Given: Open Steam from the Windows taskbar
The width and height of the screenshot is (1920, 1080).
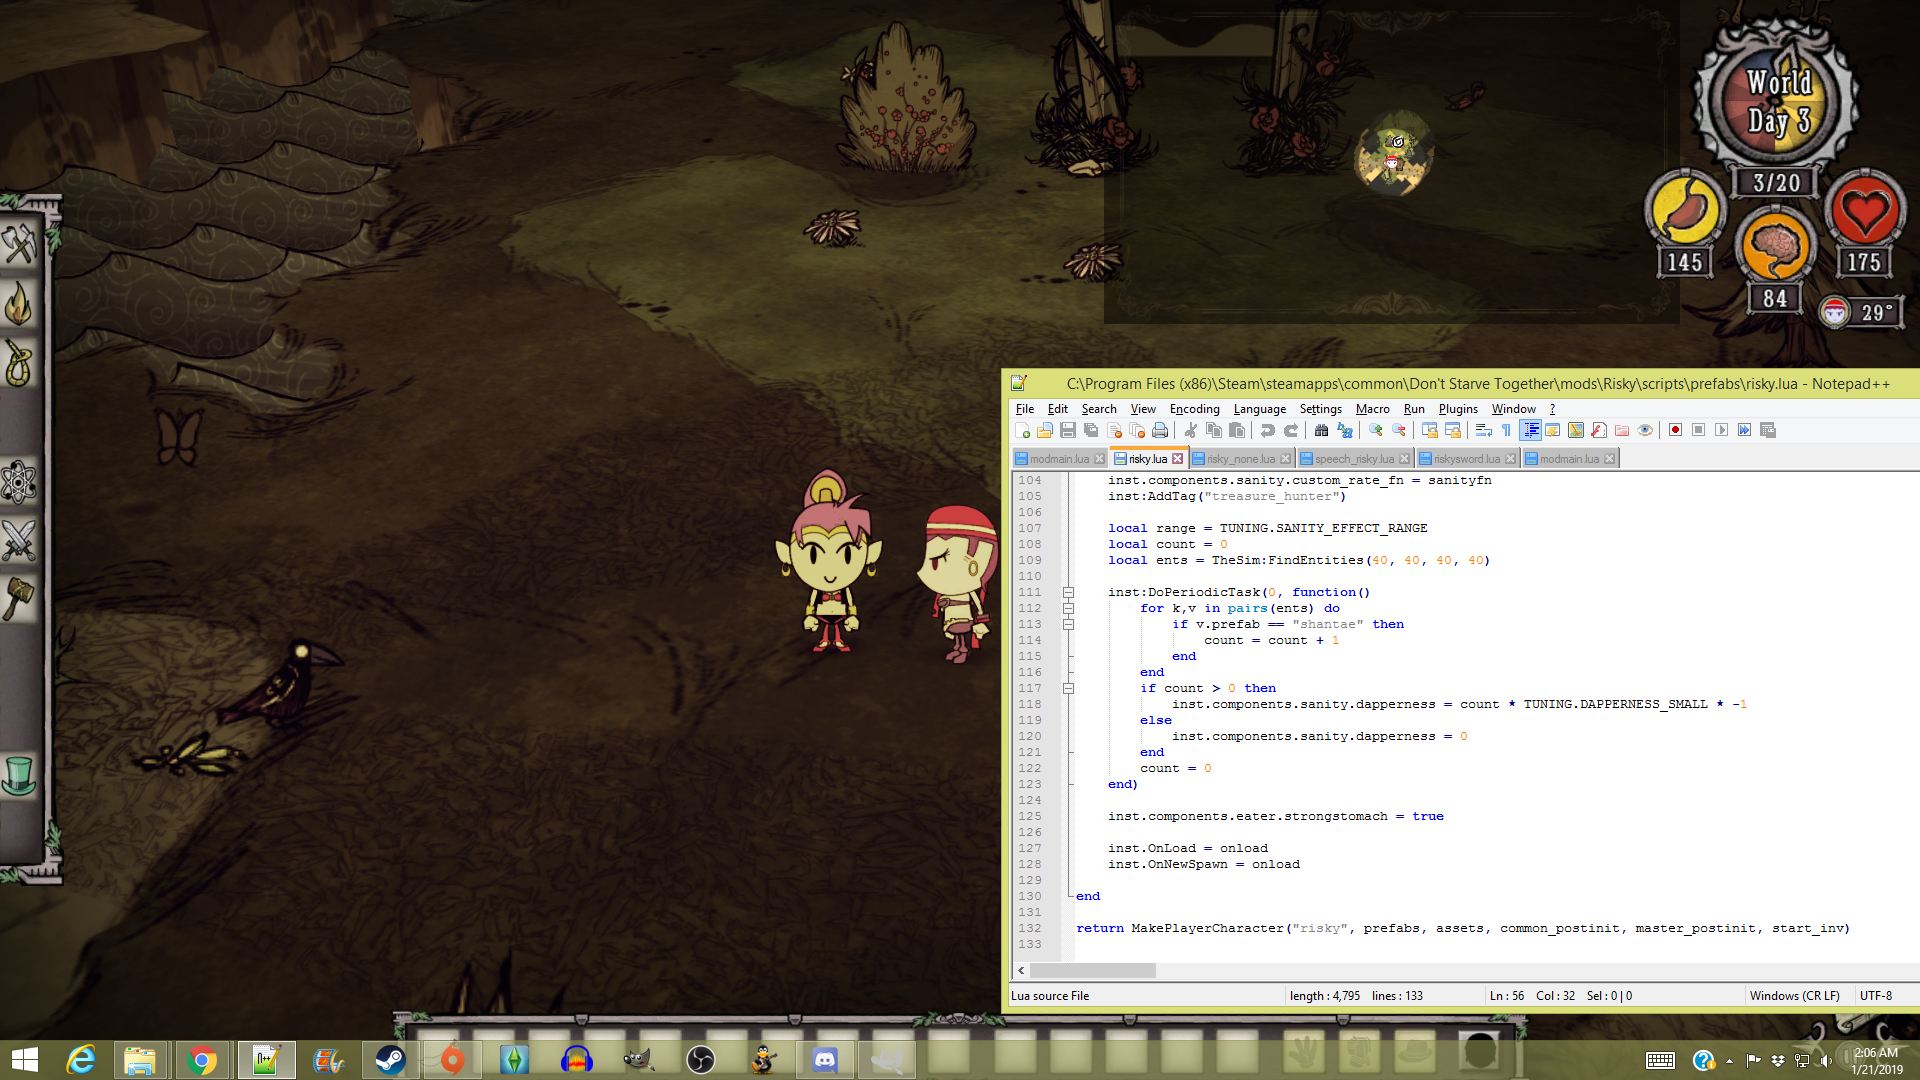Looking at the screenshot, I should 390,1059.
